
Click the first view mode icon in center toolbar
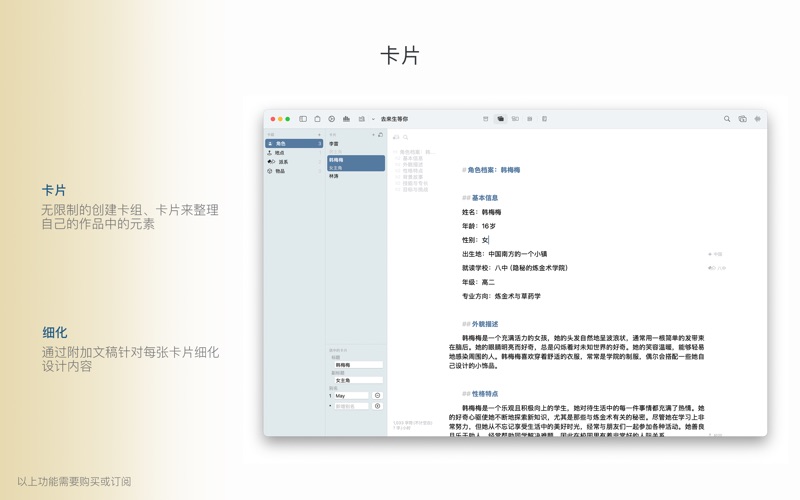(486, 119)
